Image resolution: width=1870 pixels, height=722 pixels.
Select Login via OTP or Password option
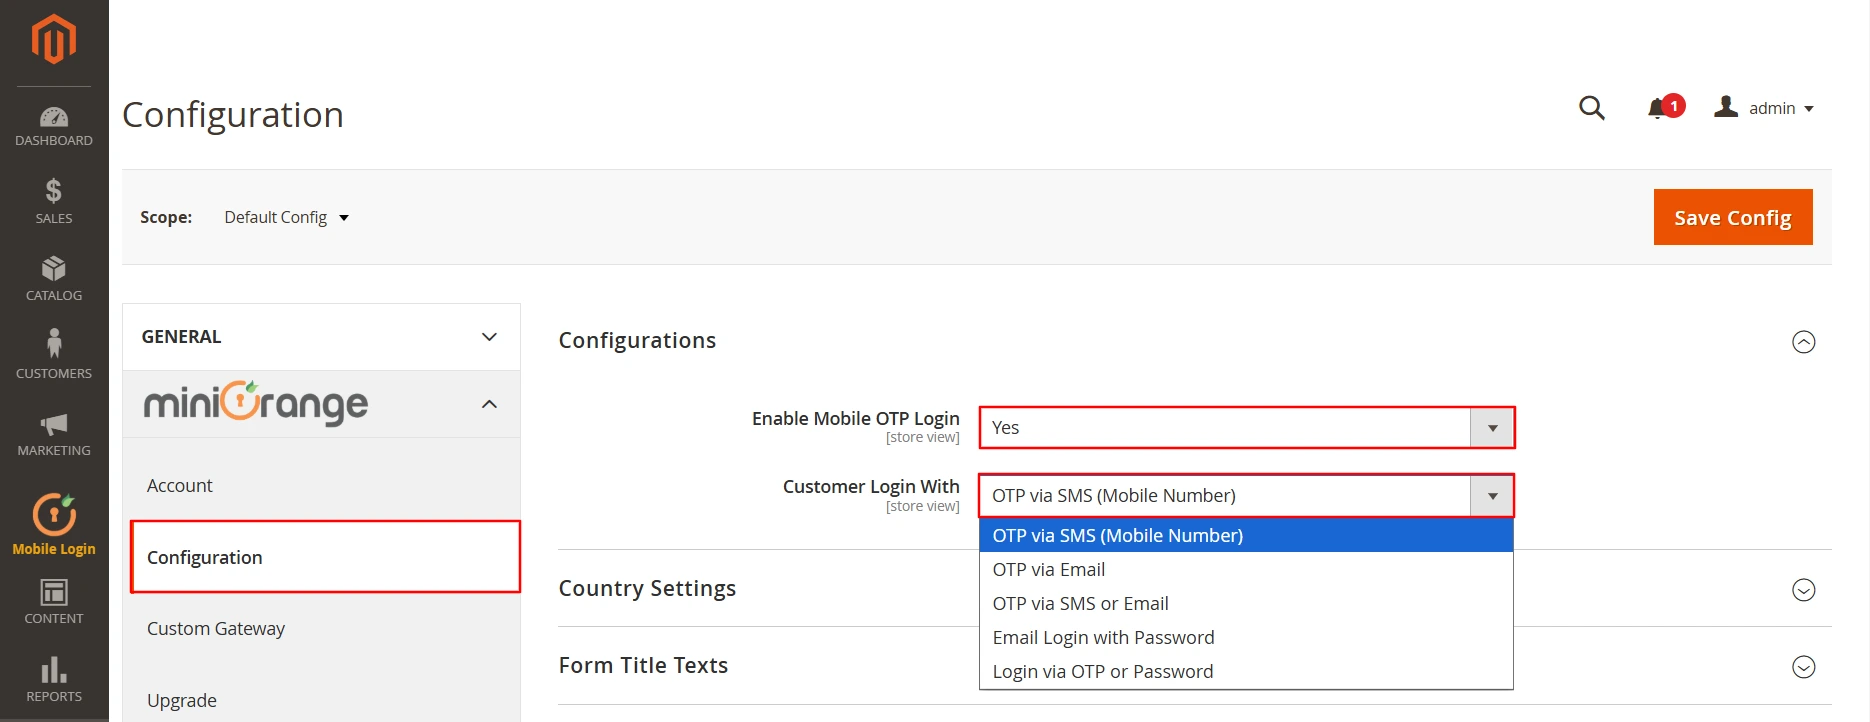click(1246, 672)
